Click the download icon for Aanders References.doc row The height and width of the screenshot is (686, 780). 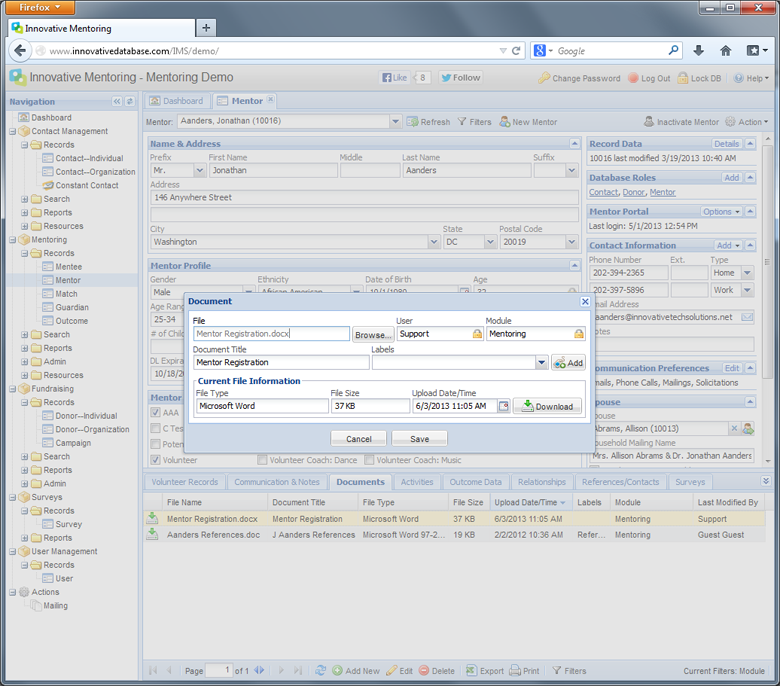152,534
